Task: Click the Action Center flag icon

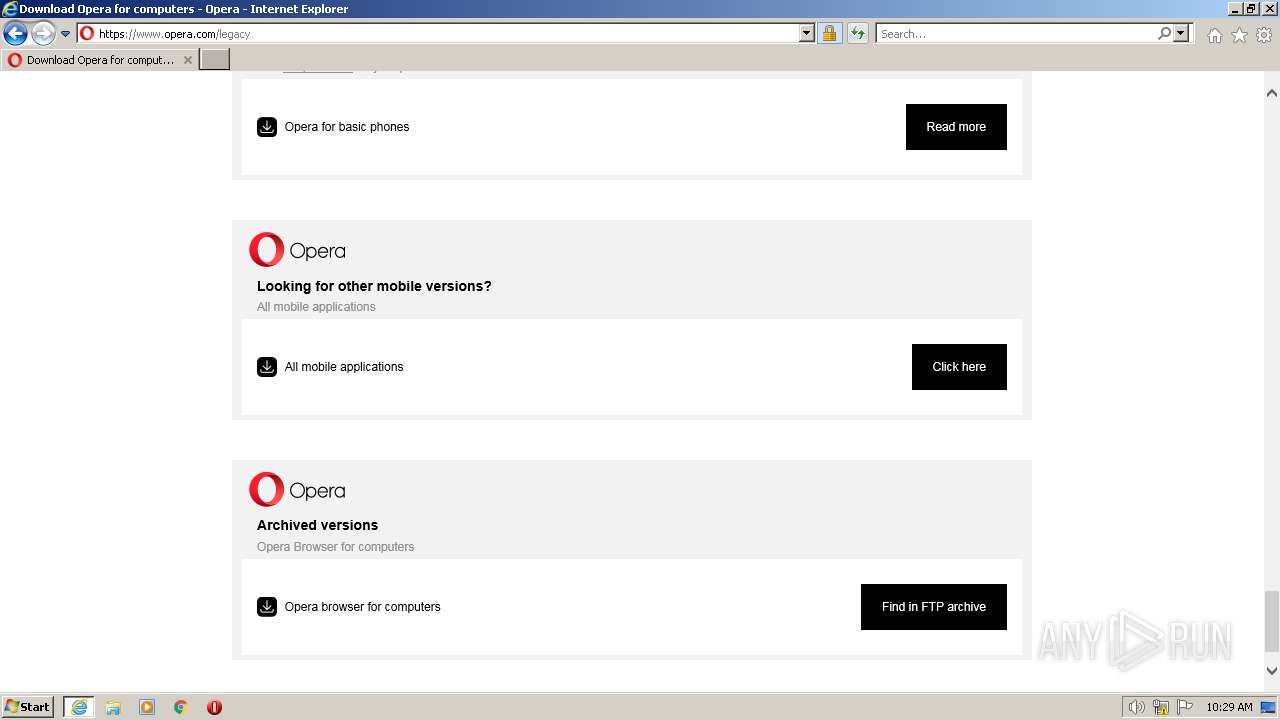Action: (x=1185, y=707)
